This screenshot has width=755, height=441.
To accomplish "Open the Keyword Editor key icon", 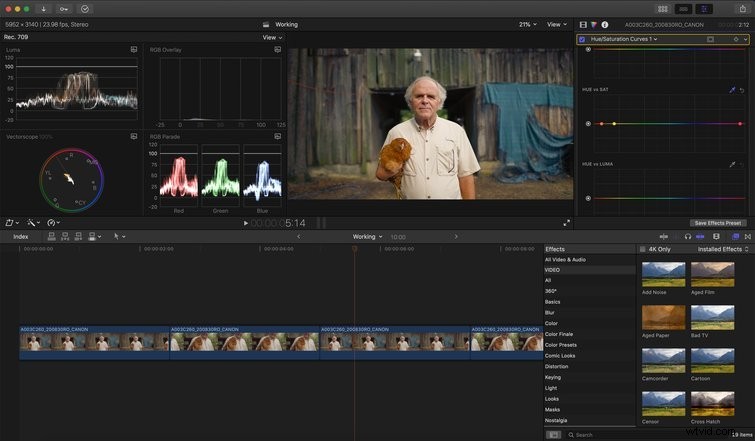I will click(x=64, y=9).
